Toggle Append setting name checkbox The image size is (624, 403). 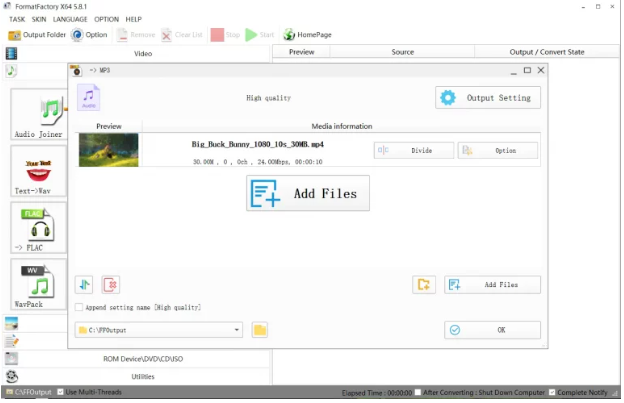79,308
